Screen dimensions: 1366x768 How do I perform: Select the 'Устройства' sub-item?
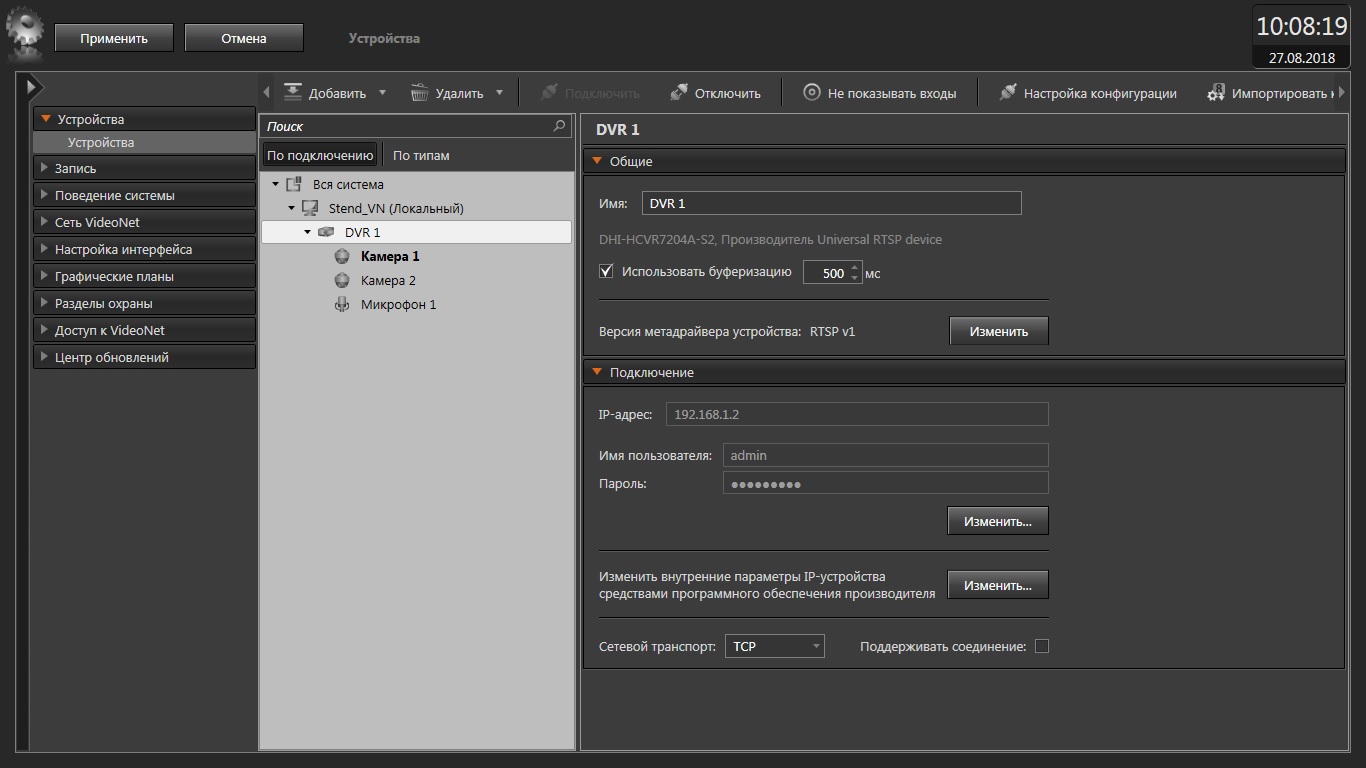[x=144, y=143]
